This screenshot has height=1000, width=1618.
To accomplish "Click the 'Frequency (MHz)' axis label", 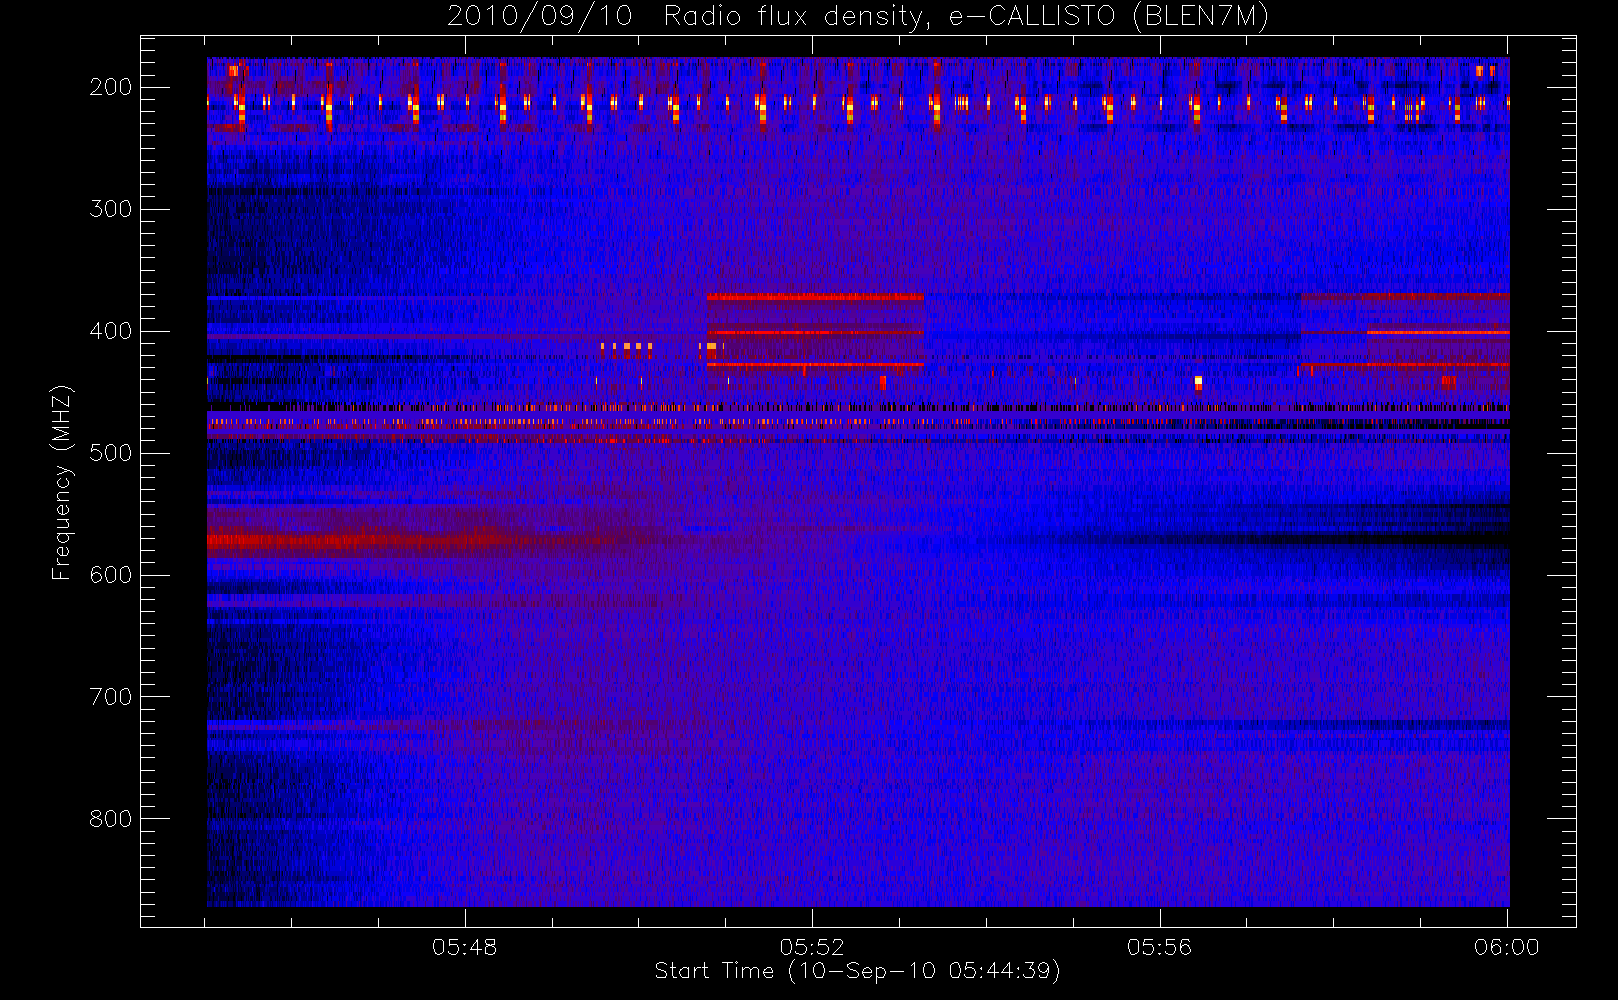I will 62,483.
